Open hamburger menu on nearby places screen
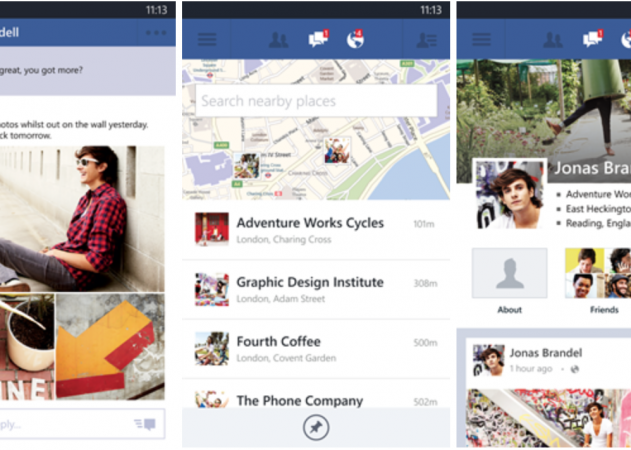Viewport: 631px width, 450px height. click(x=207, y=39)
